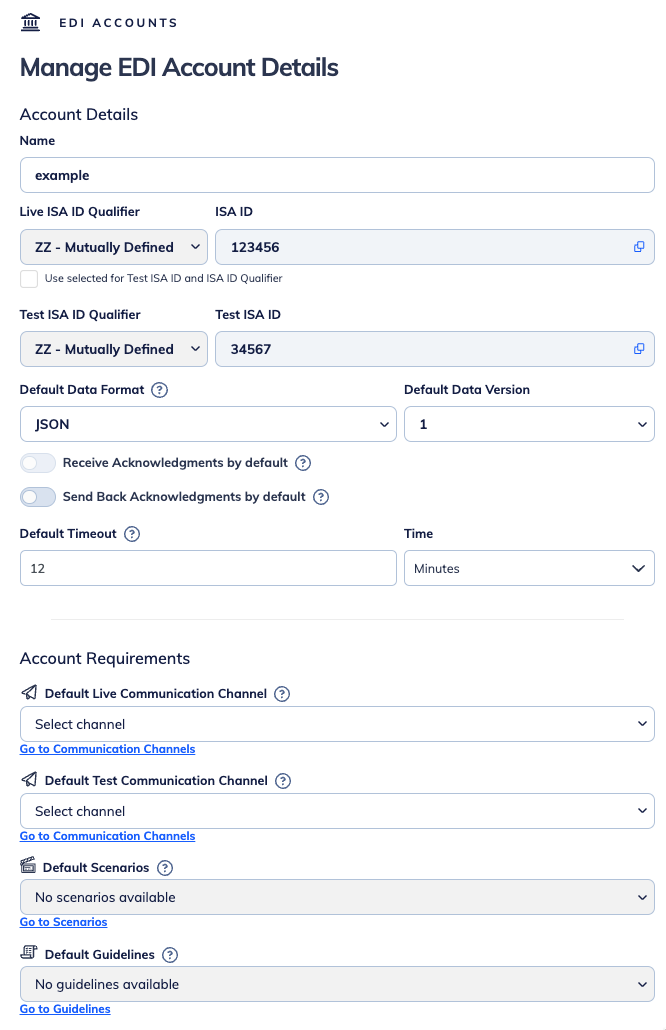The width and height of the screenshot is (666, 1030).
Task: Click the Manage EDI Account Details heading
Action: [179, 68]
